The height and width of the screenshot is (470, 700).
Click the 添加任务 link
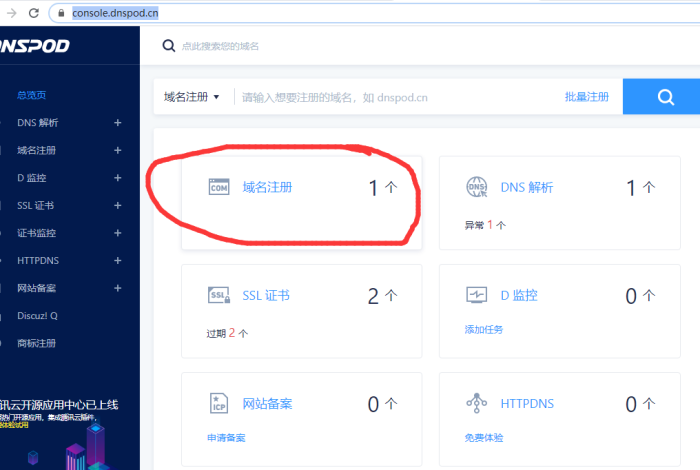point(484,329)
